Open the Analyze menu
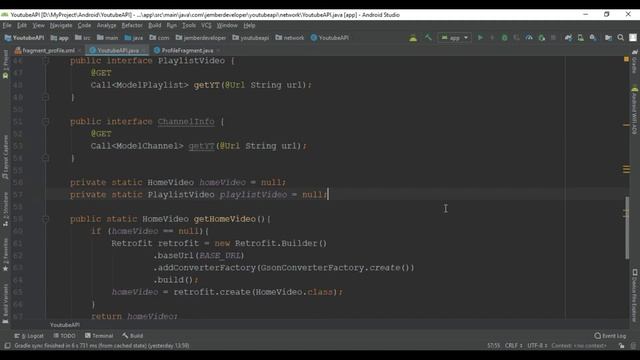 (x=106, y=25)
